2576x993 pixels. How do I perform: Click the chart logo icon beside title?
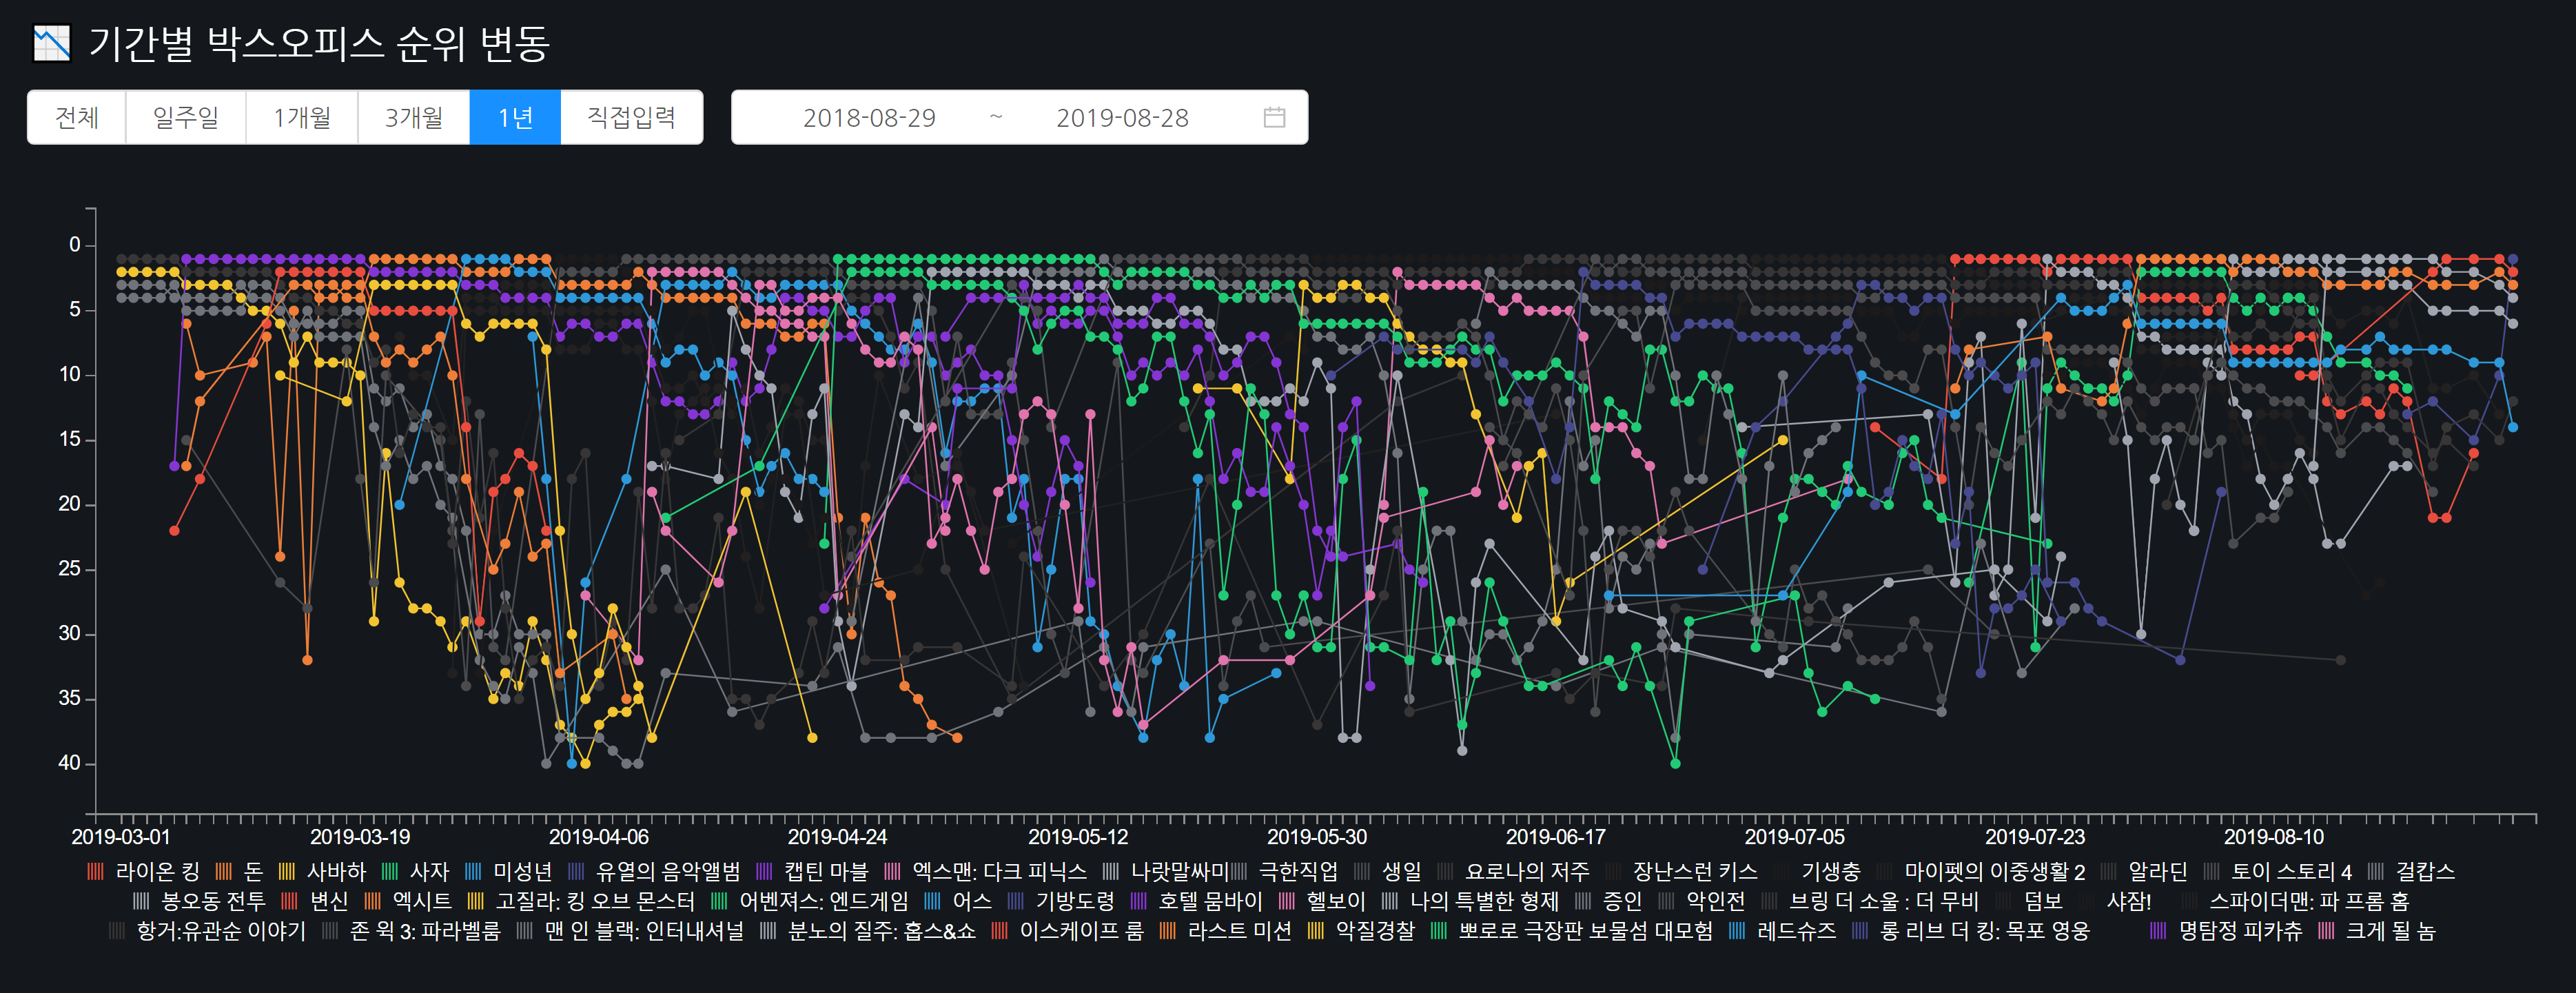tap(51, 43)
